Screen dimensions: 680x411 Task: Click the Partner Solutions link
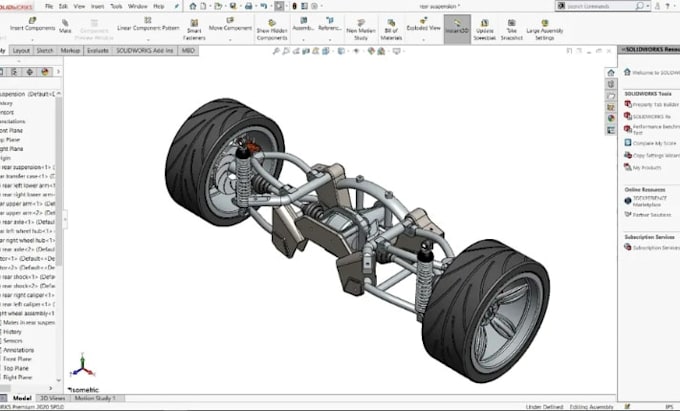(x=647, y=215)
